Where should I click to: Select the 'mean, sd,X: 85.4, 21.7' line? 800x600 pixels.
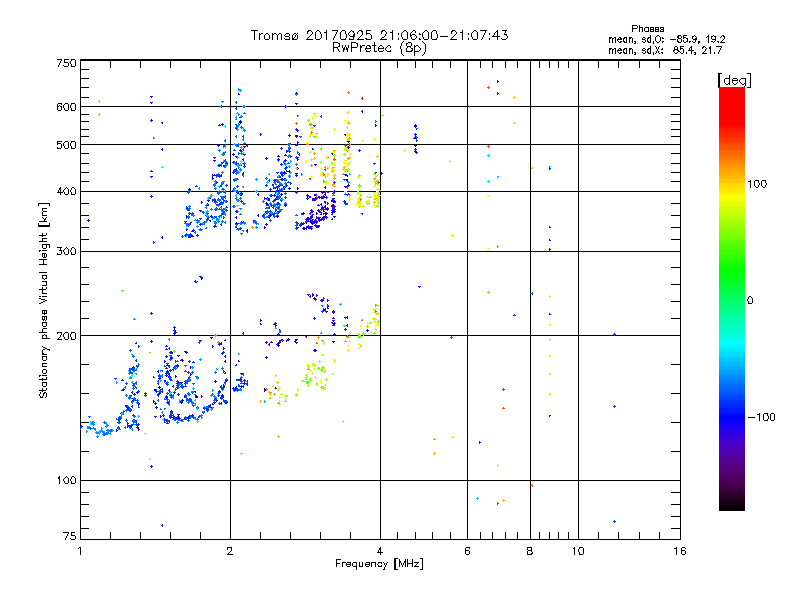tap(665, 51)
